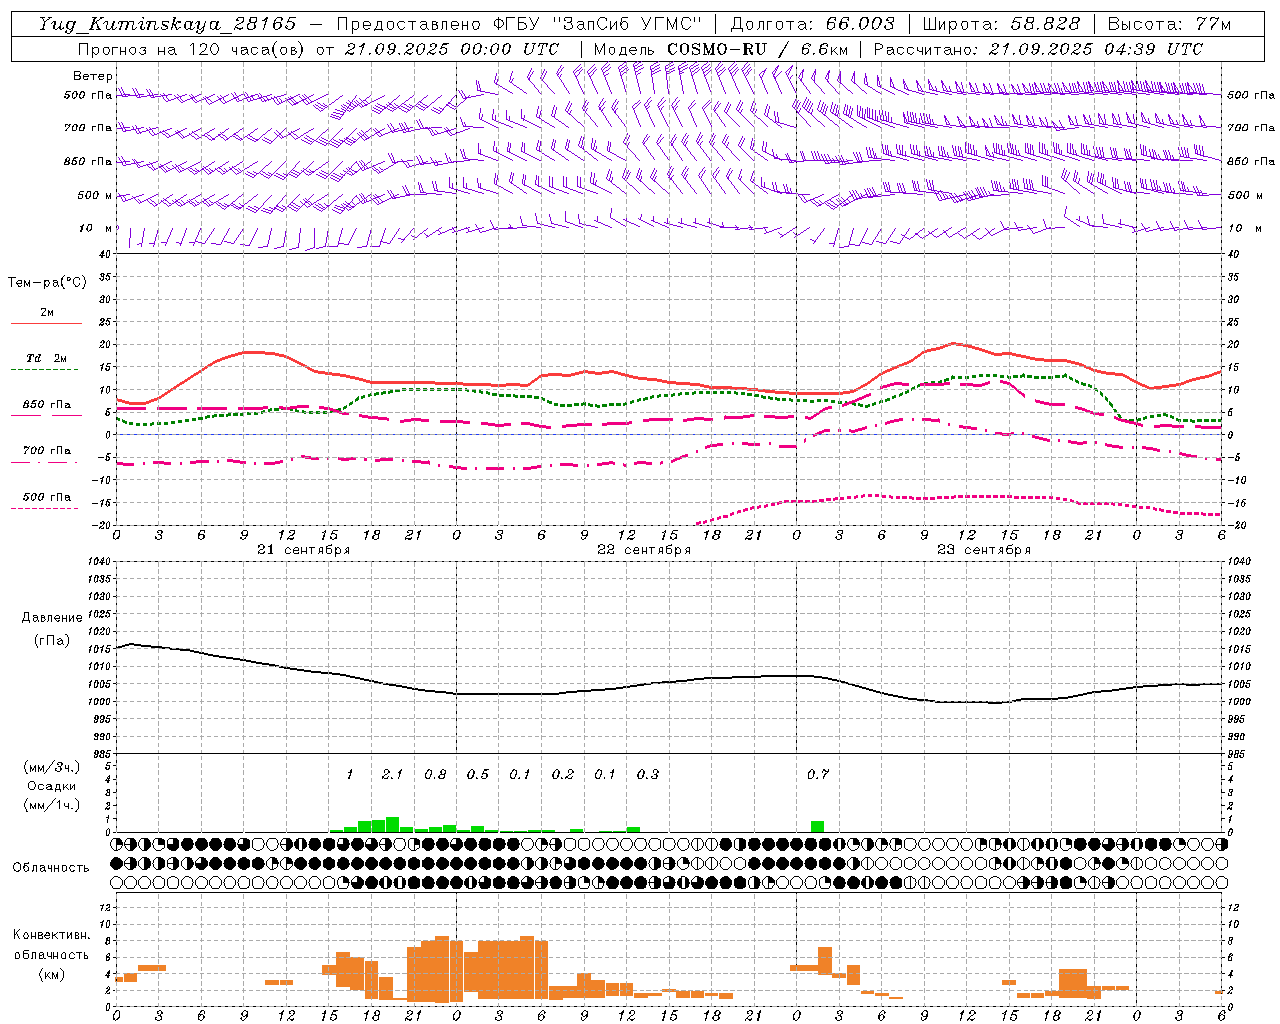This screenshot has height=1024, width=1280.
Task: Click the 0.7 three-hour precipitation value
Action: (818, 774)
